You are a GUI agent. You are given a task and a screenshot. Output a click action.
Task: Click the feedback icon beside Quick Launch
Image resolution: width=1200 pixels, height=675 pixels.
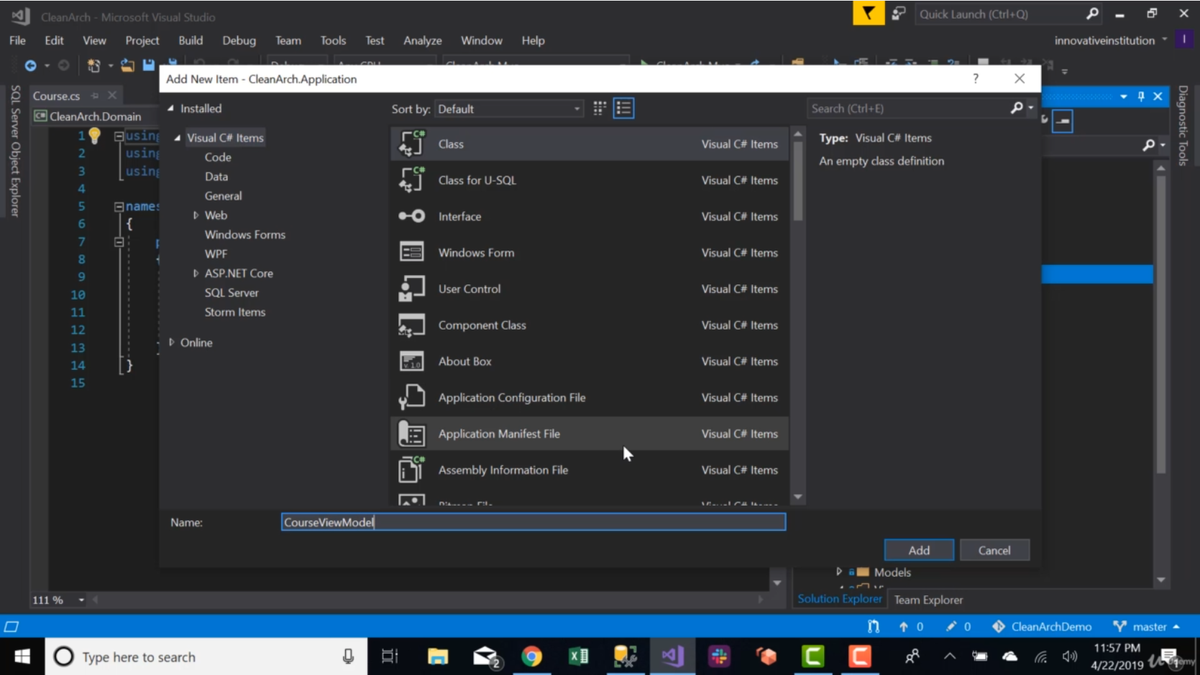coord(899,14)
